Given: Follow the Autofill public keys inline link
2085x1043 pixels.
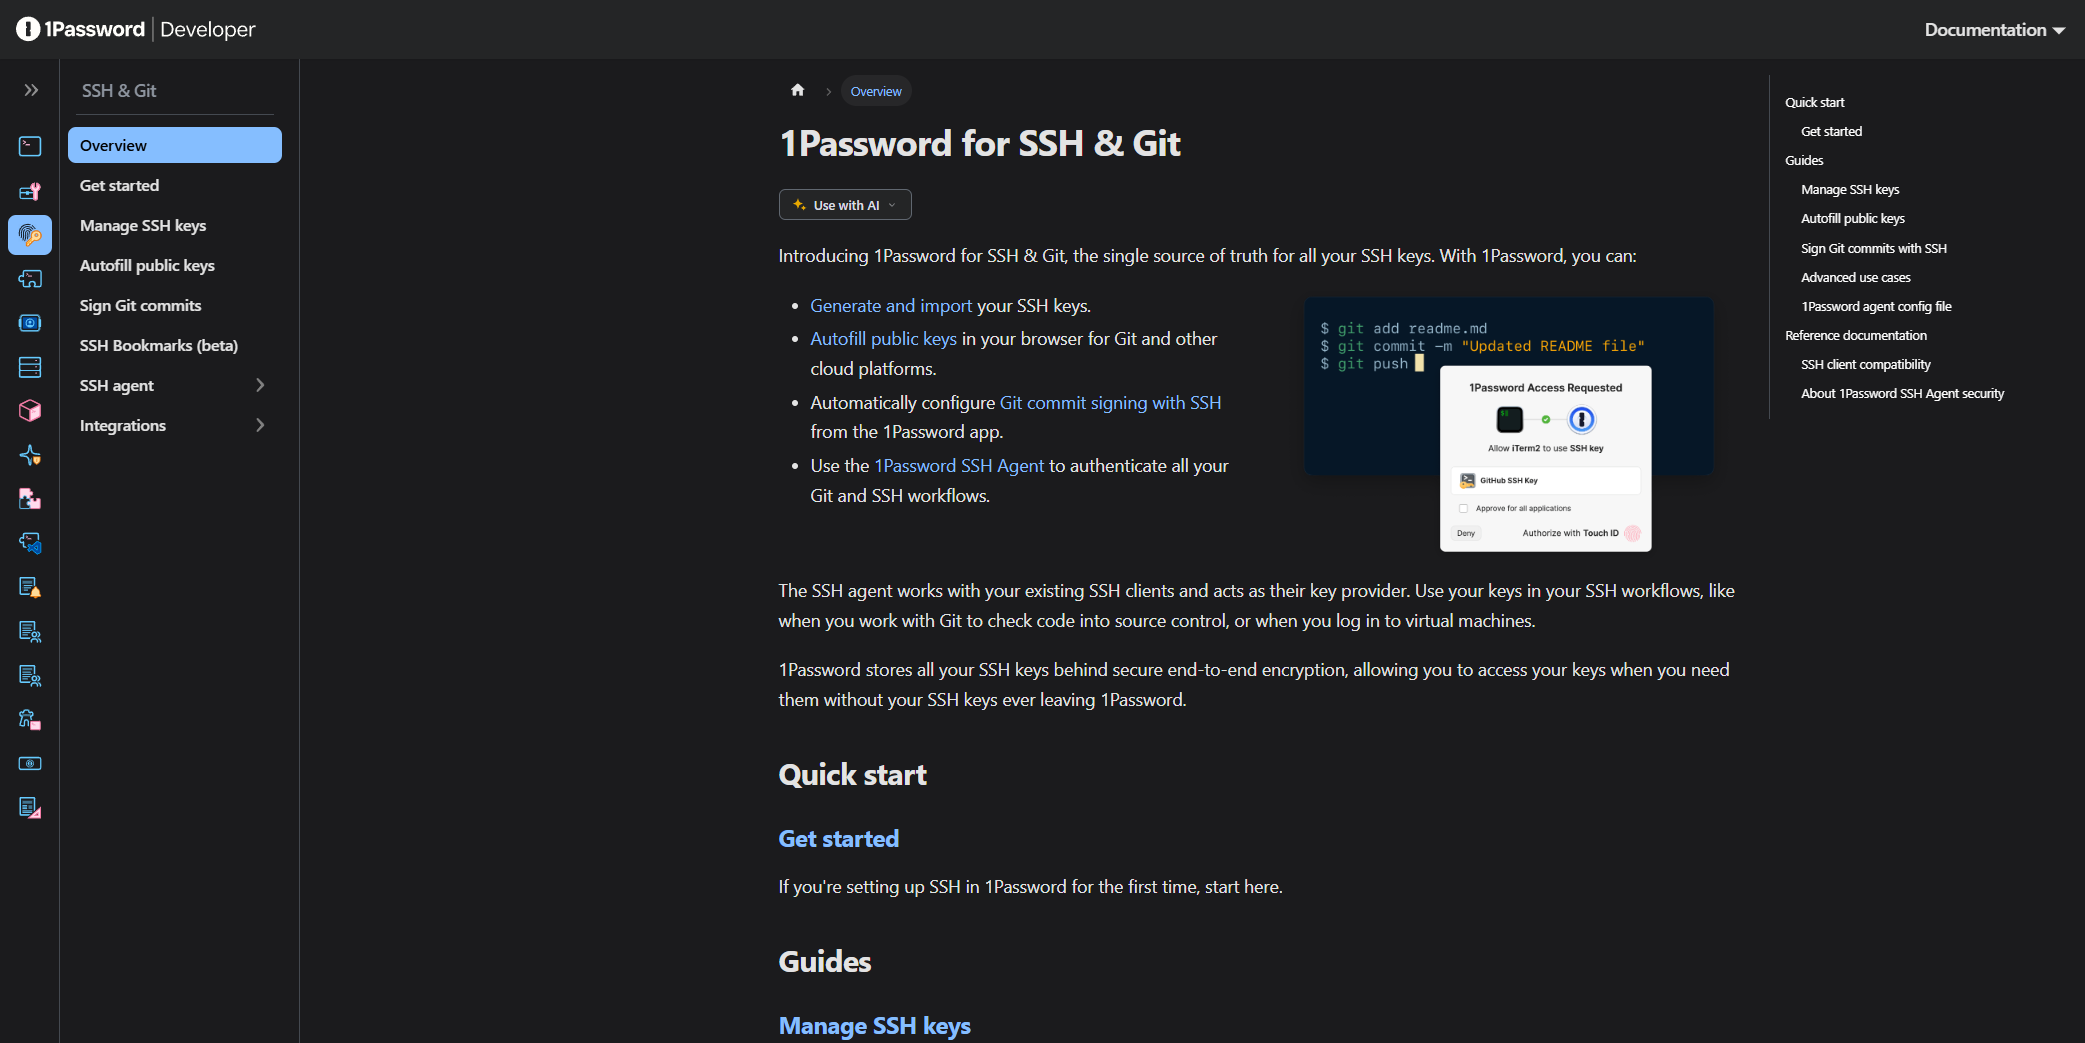Looking at the screenshot, I should point(883,339).
